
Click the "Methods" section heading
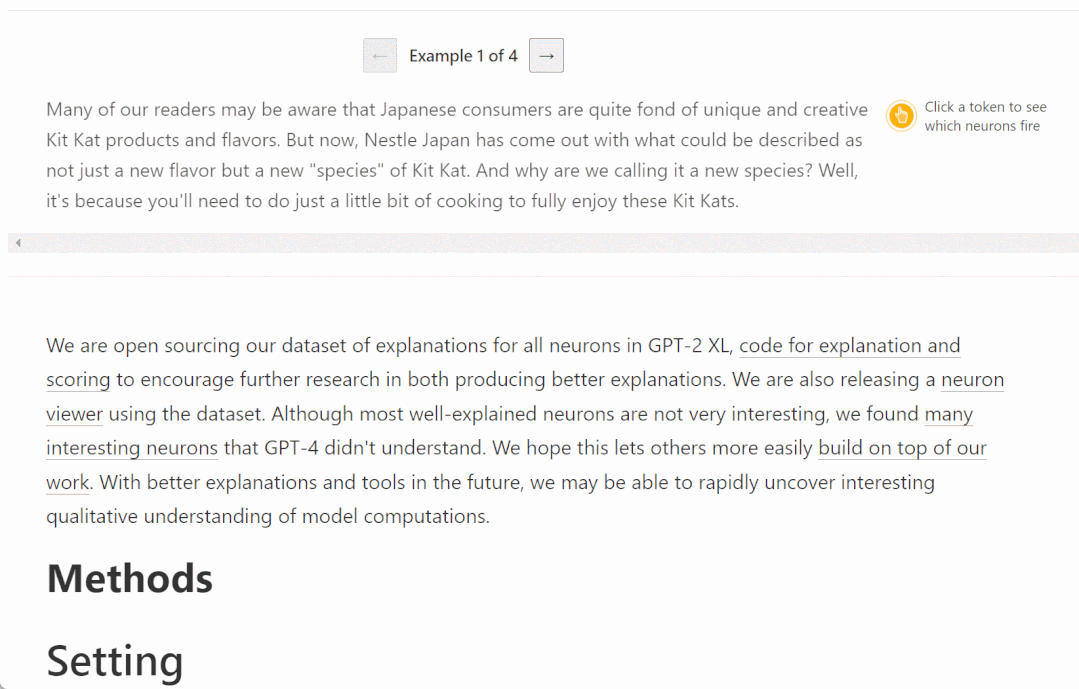click(129, 578)
